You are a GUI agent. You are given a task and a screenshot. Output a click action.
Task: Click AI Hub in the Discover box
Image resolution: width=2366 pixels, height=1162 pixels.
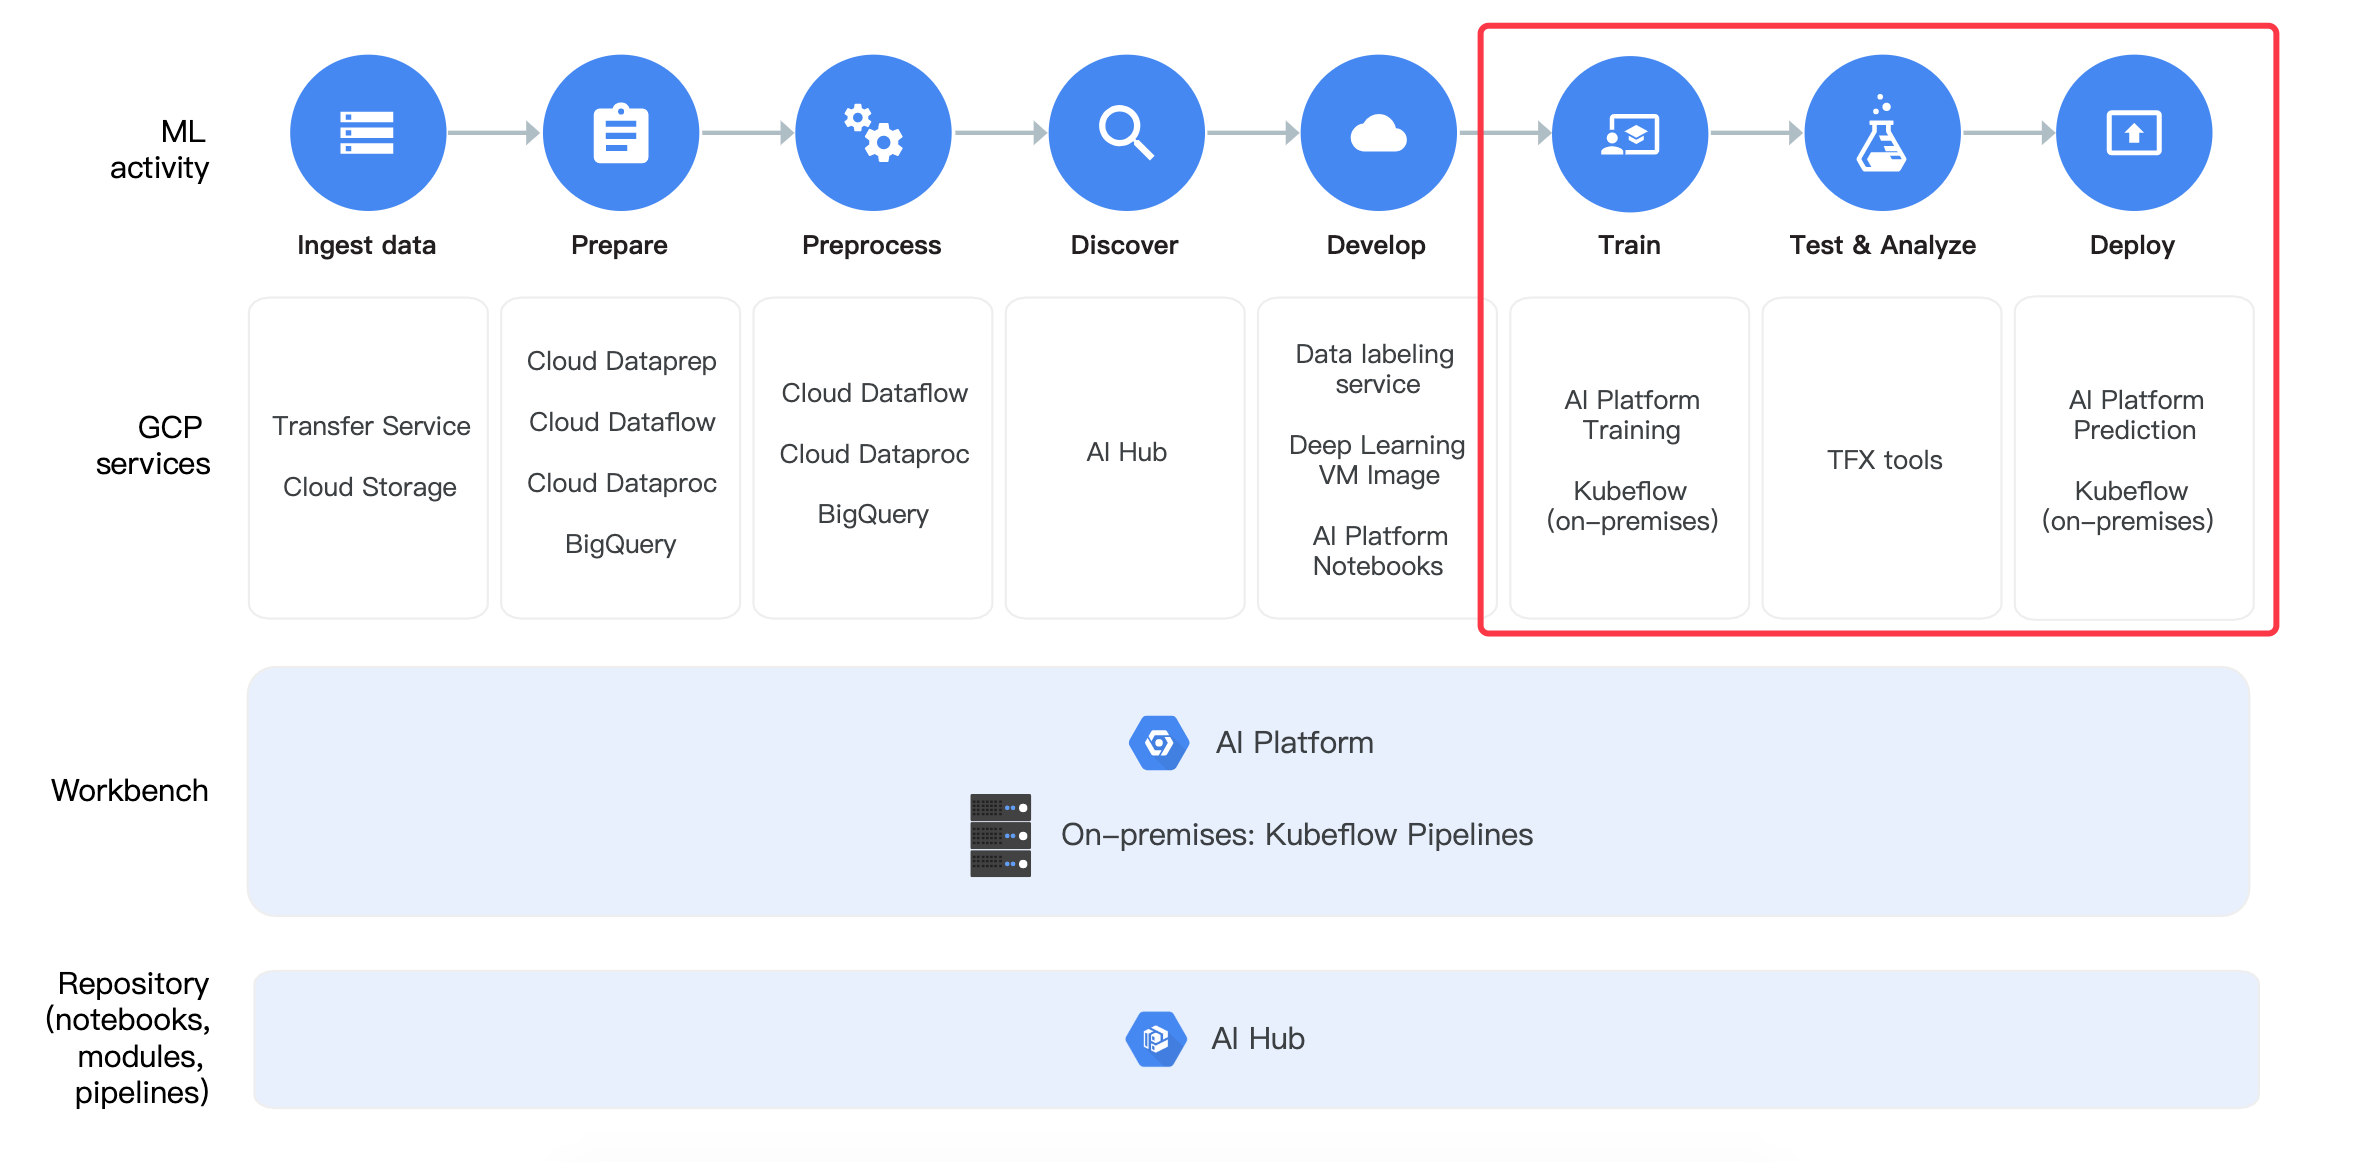coord(1126,452)
